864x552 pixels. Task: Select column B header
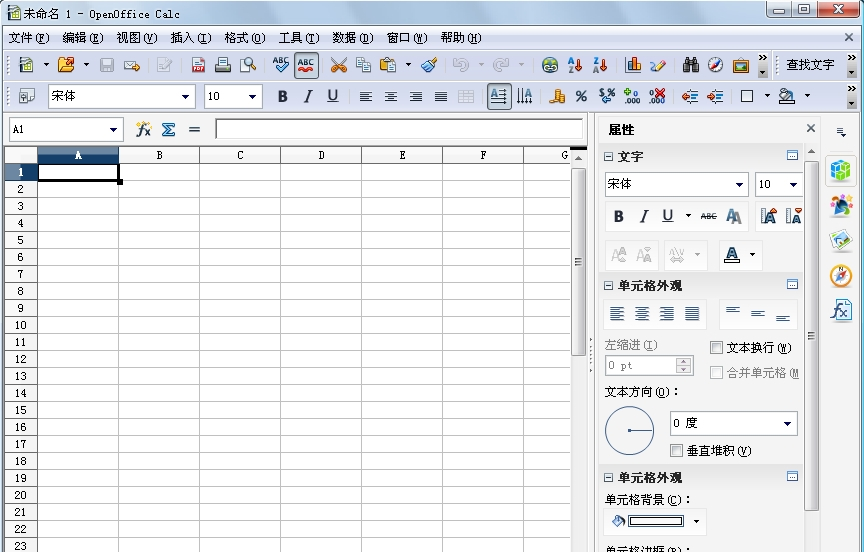(x=159, y=155)
